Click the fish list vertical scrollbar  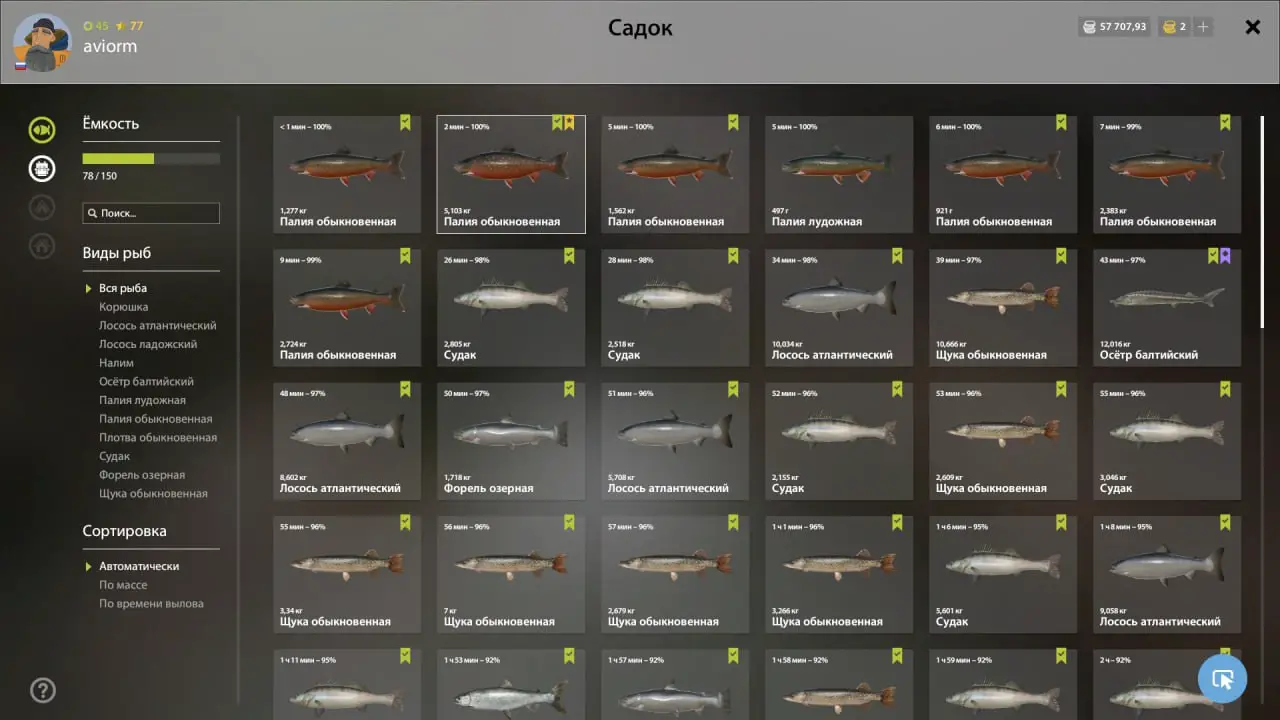(1263, 221)
